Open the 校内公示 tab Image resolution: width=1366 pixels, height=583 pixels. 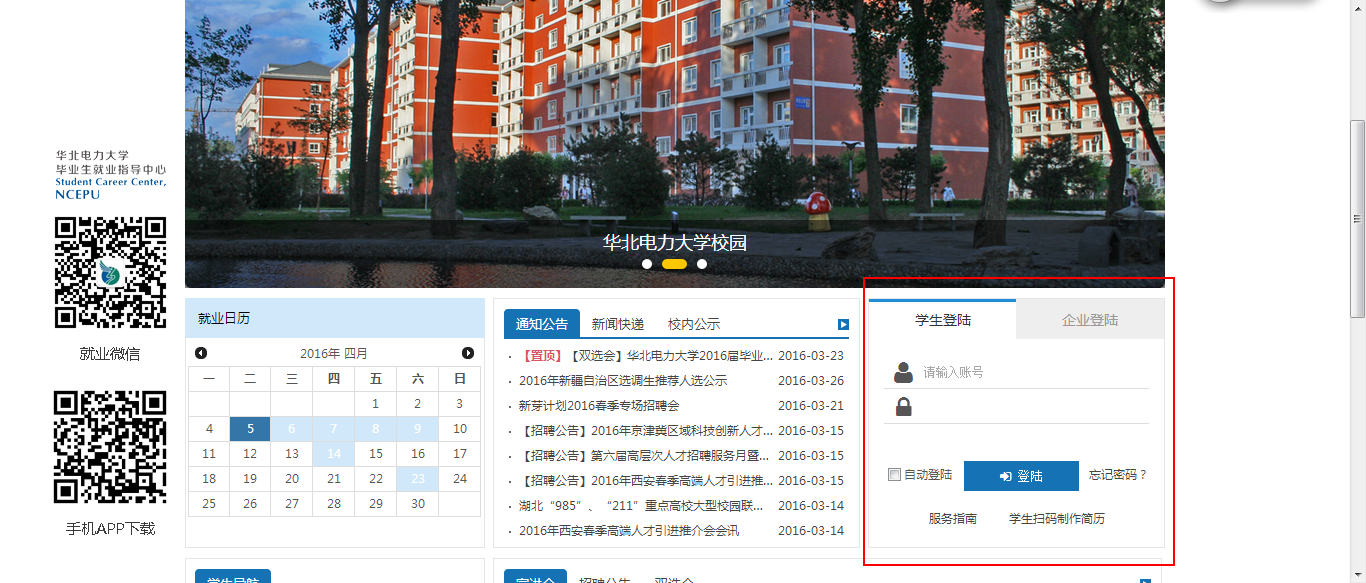[x=694, y=324]
